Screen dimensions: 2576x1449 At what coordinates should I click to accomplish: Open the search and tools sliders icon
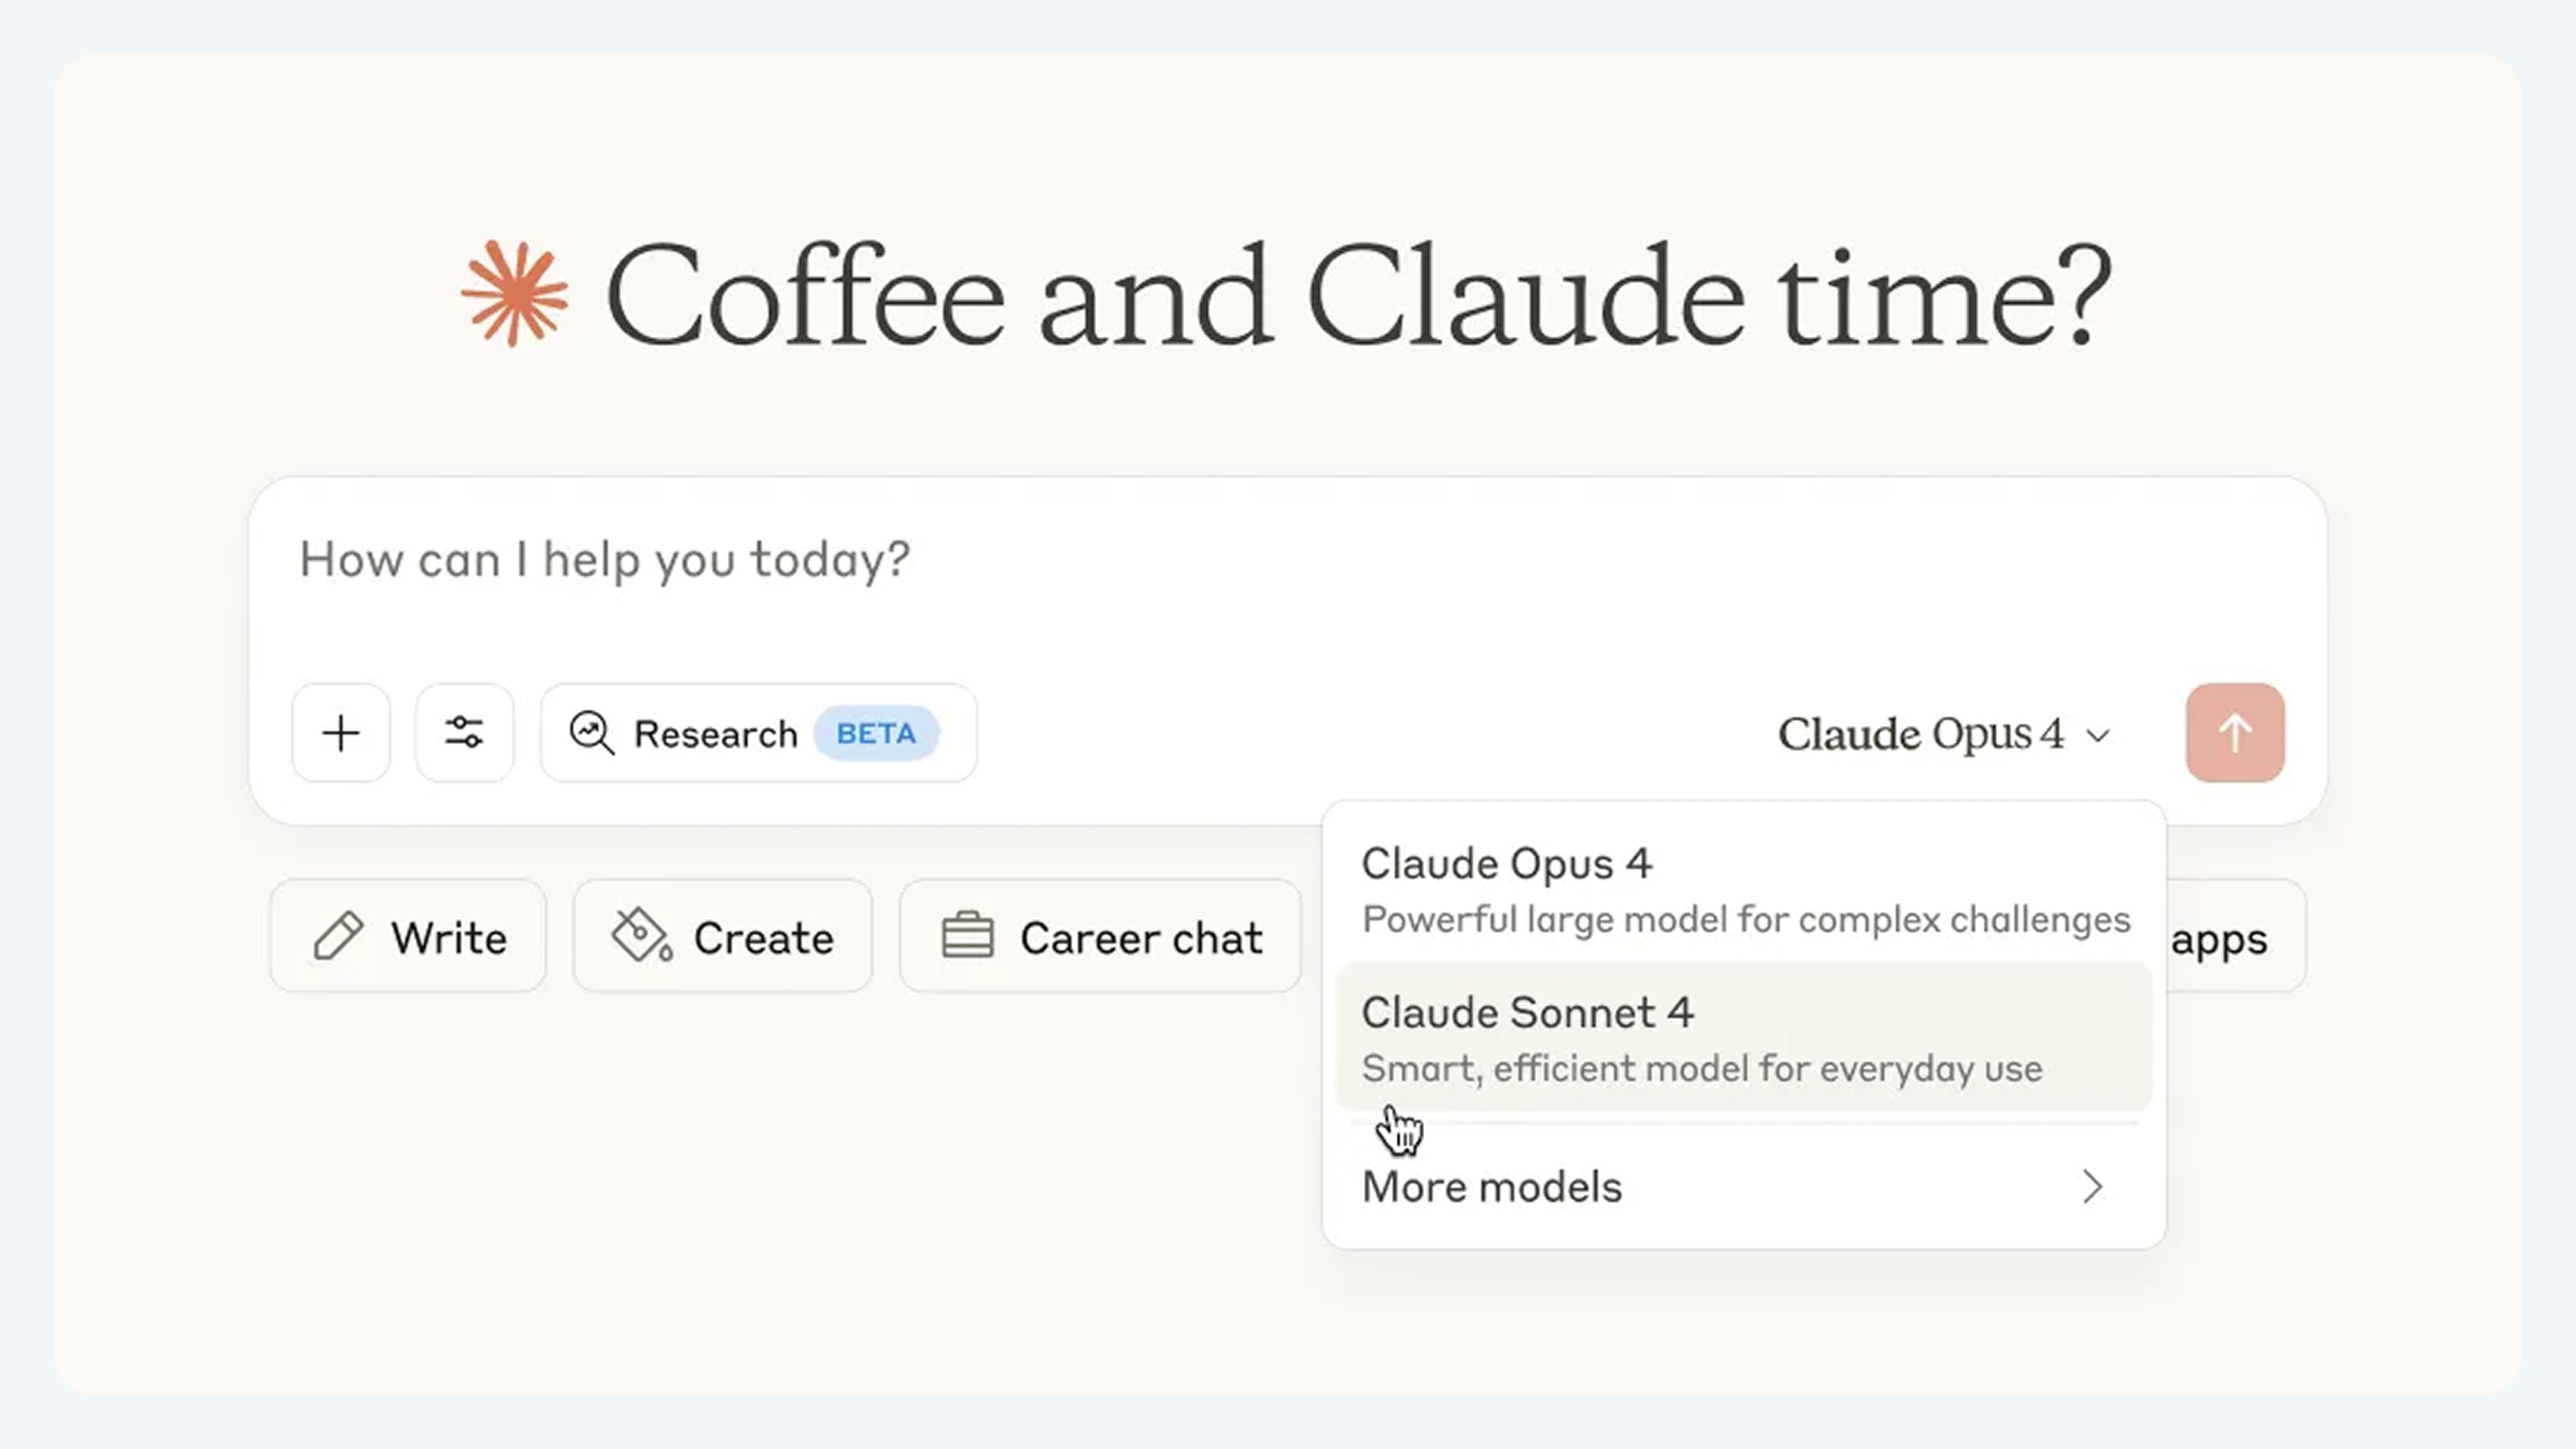(465, 733)
